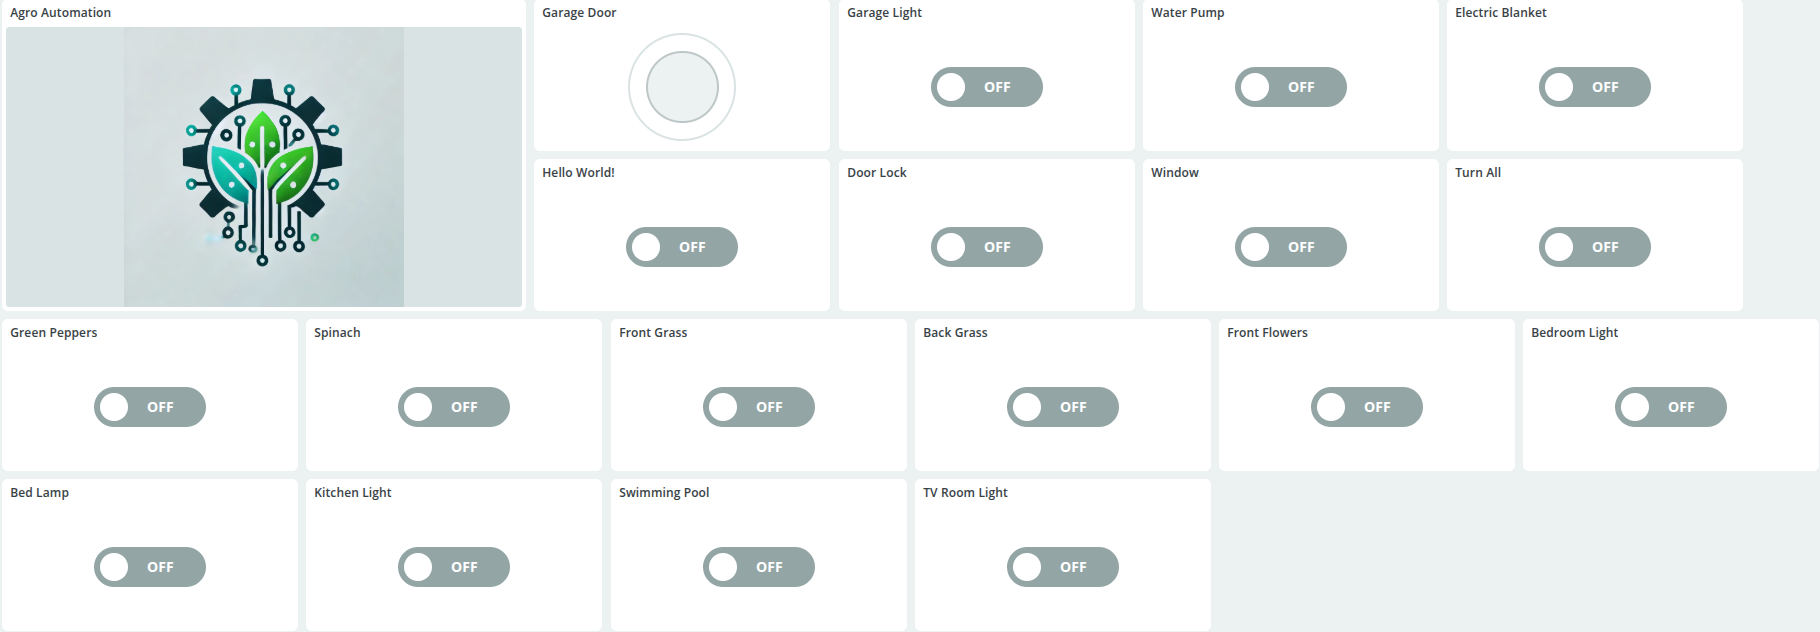The image size is (1820, 632).
Task: Open the Window toggle
Action: [1290, 247]
